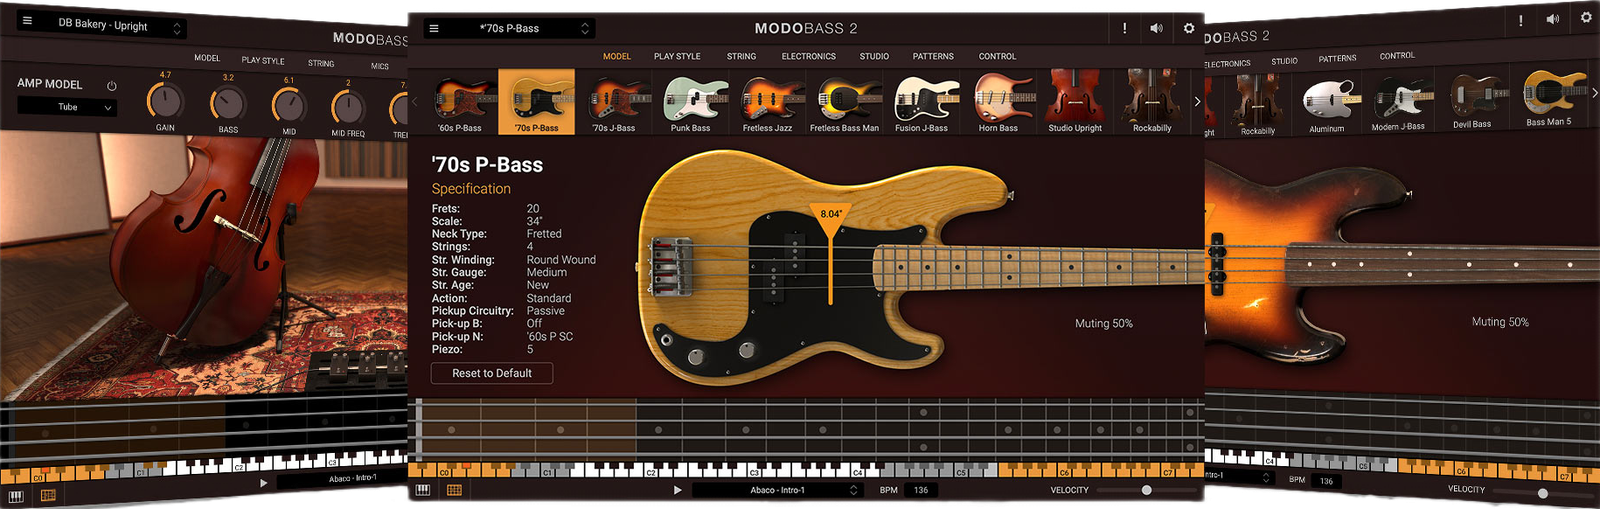Show keyboard view icon in center window
Viewport: 1600px width, 509px height.
(423, 490)
